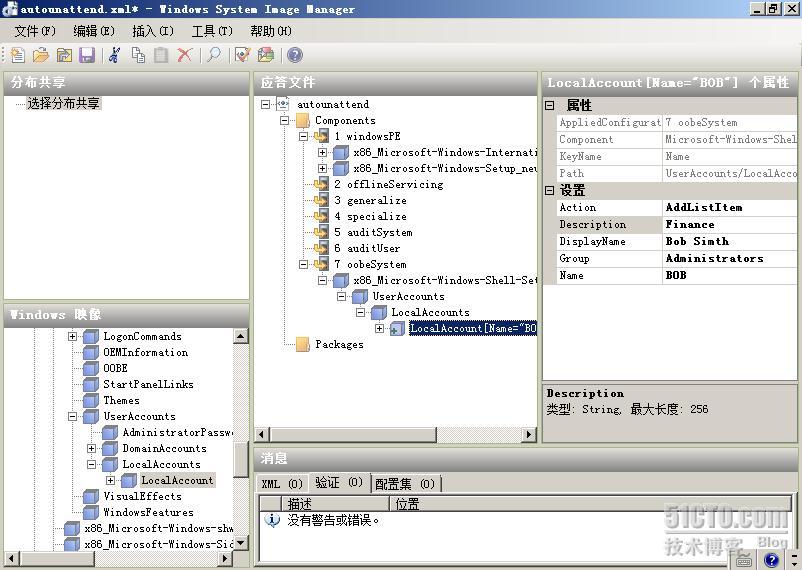This screenshot has height=570, width=802.
Task: Switch to the XML (0) messages tab
Action: pyautogui.click(x=282, y=484)
